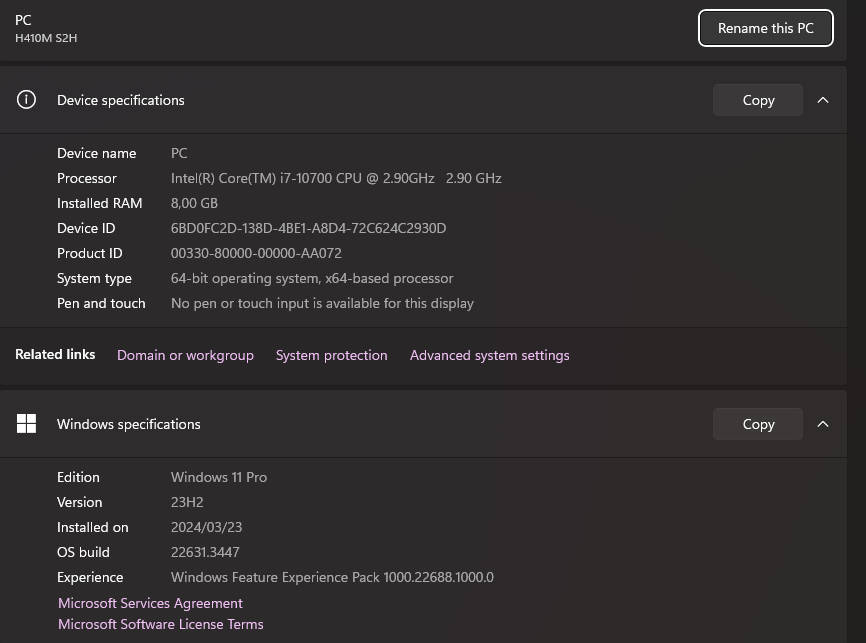
Task: Open the Microsoft Software License Terms
Action: (x=161, y=624)
